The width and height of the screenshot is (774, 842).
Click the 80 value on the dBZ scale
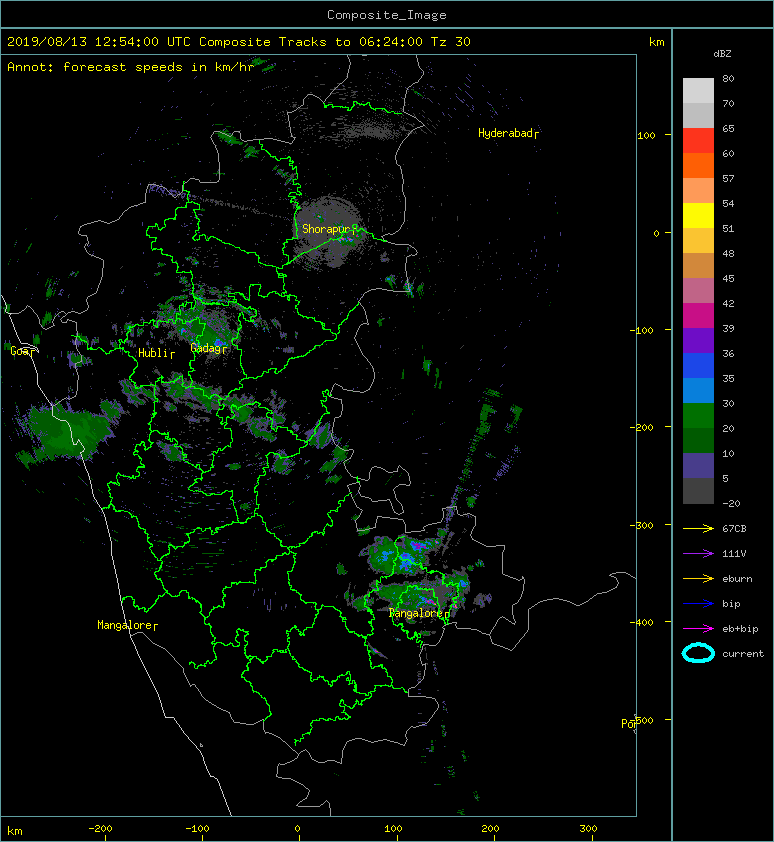pyautogui.click(x=728, y=78)
